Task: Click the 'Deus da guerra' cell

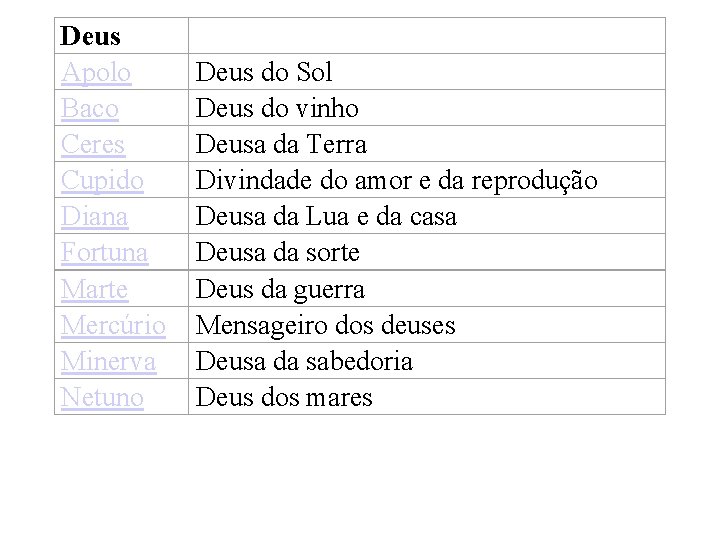Action: pyautogui.click(x=280, y=288)
